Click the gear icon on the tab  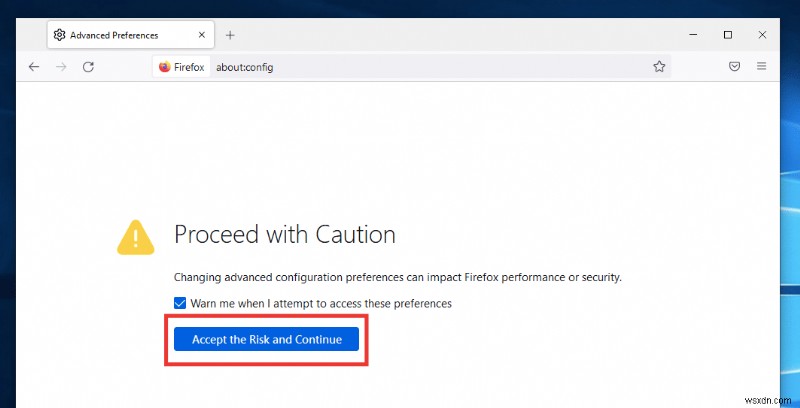coord(60,35)
